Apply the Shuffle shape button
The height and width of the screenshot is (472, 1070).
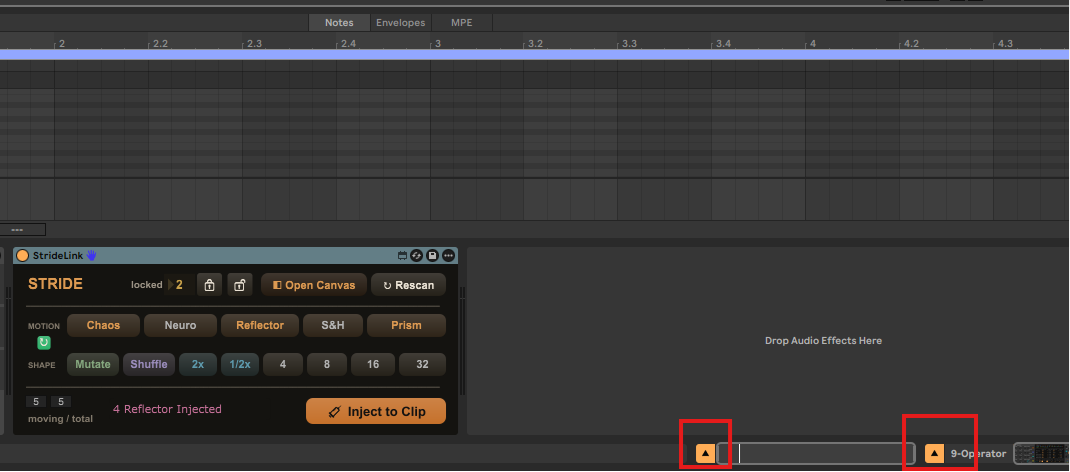[149, 364]
